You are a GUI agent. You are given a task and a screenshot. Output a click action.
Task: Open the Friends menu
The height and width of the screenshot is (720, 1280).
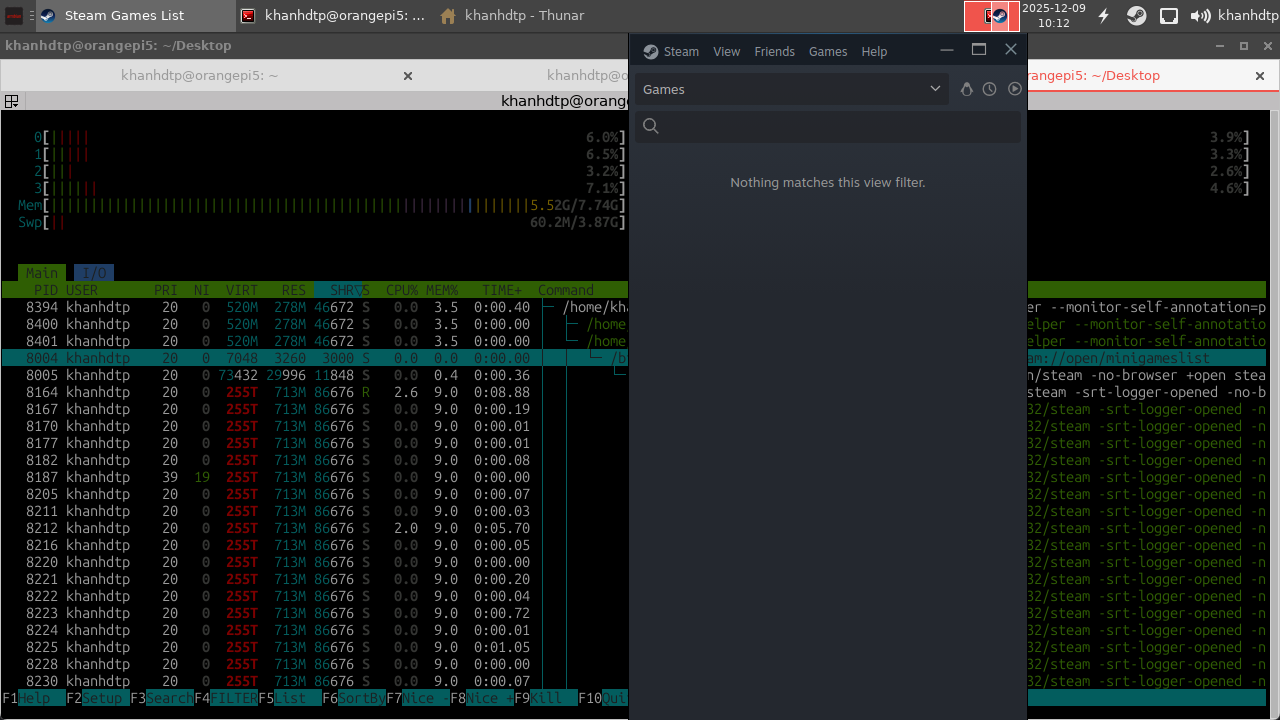pyautogui.click(x=774, y=52)
